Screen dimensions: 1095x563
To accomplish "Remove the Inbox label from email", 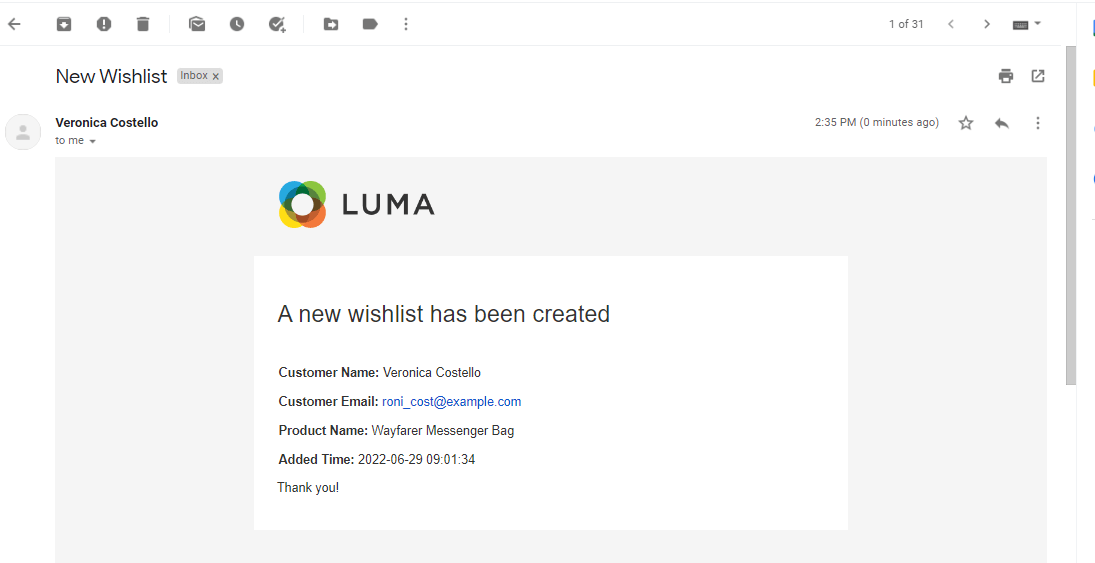I will tap(216, 77).
